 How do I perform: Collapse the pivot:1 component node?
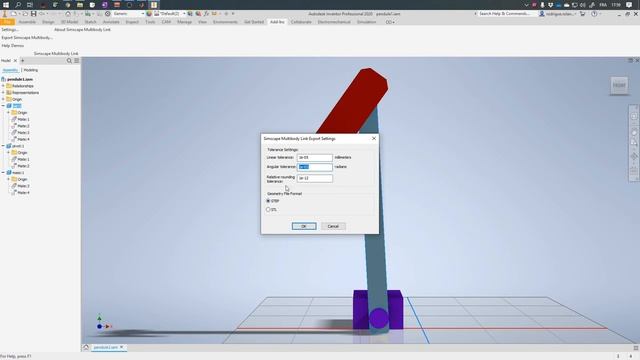point(3,146)
